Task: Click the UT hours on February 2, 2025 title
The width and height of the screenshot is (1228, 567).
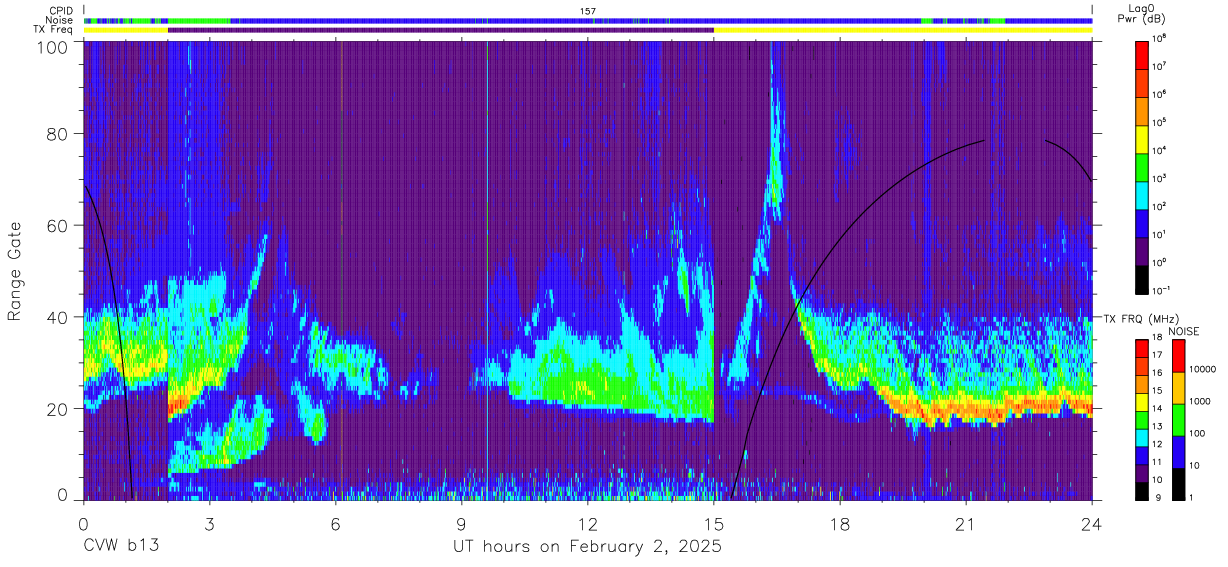Action: pos(587,547)
